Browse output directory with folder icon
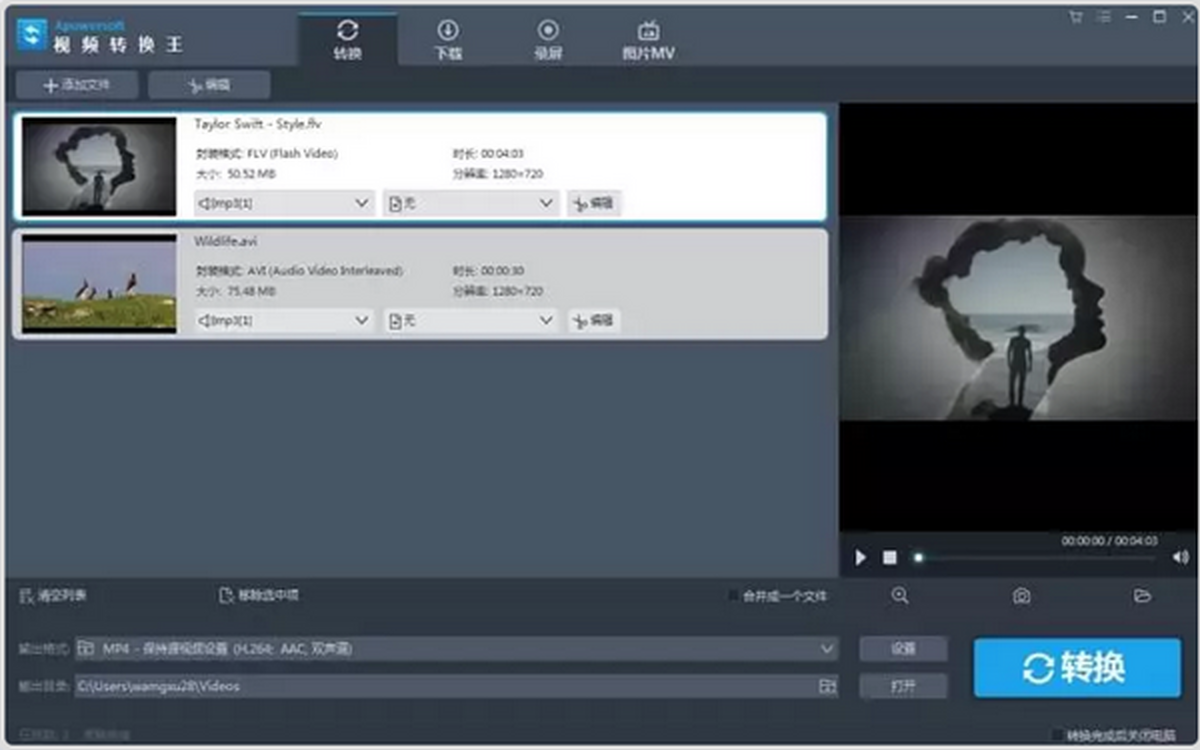 [x=827, y=686]
